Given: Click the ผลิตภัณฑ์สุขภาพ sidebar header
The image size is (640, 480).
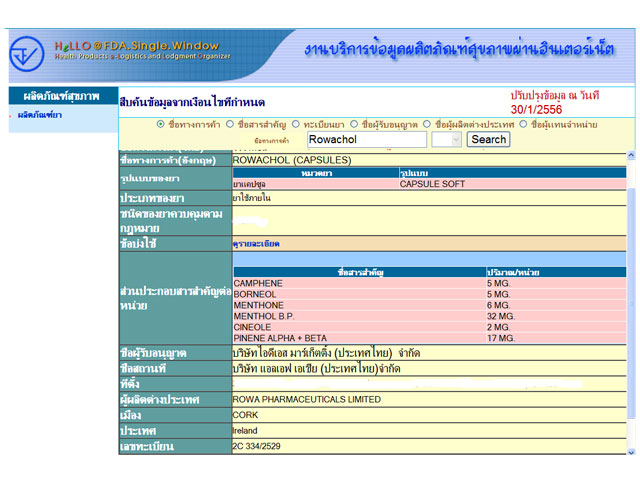Looking at the screenshot, I should [62, 96].
